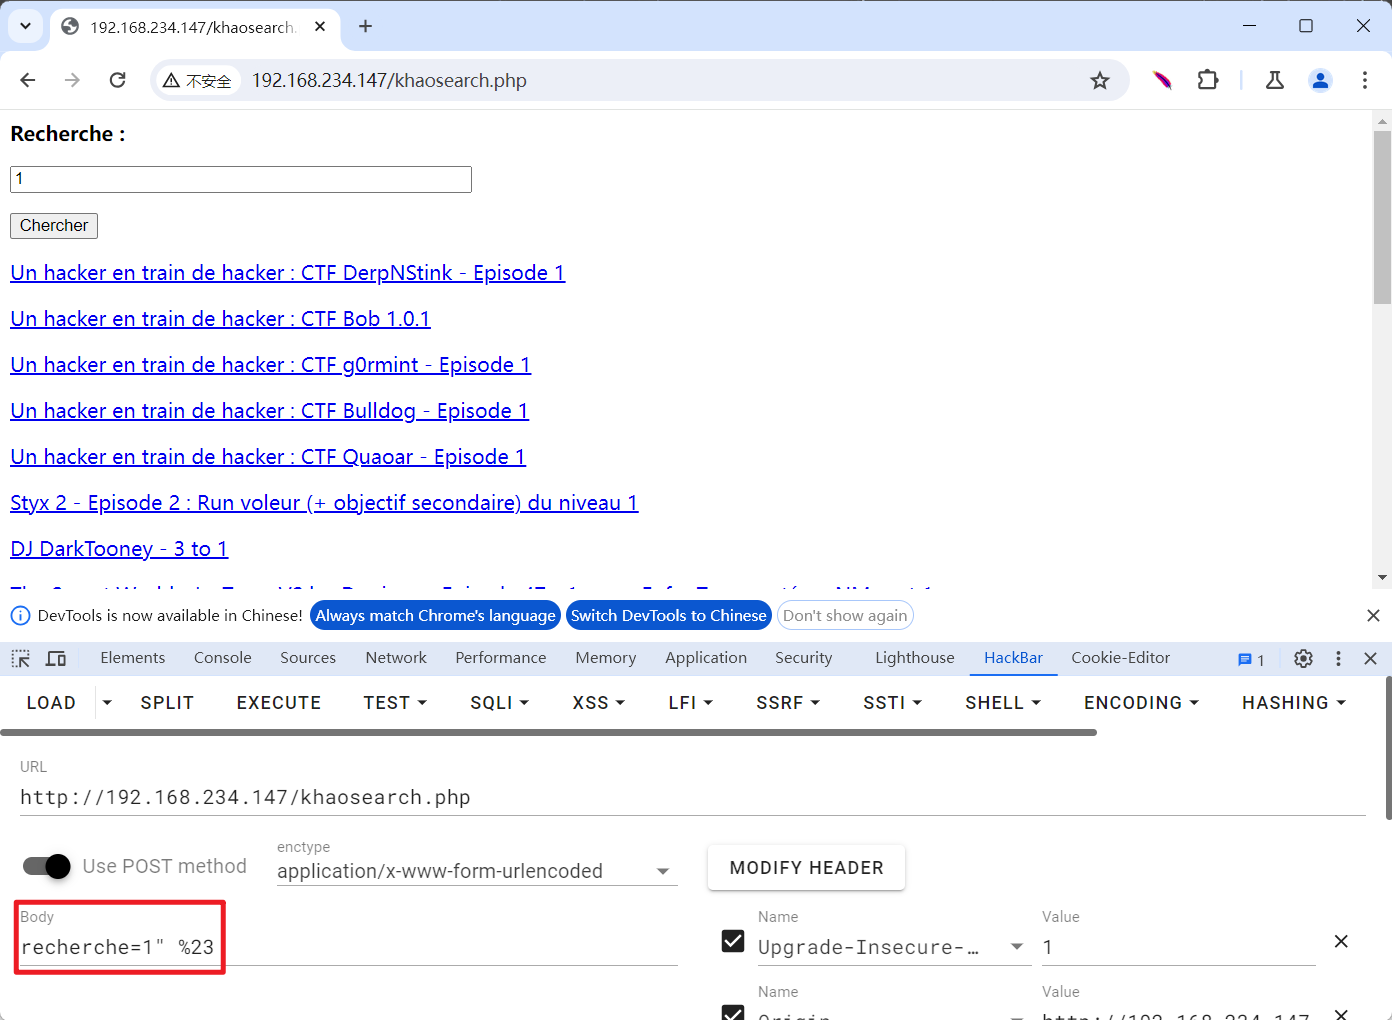The width and height of the screenshot is (1392, 1020).
Task: Click Switch DevTools to Chinese
Action: [668, 615]
